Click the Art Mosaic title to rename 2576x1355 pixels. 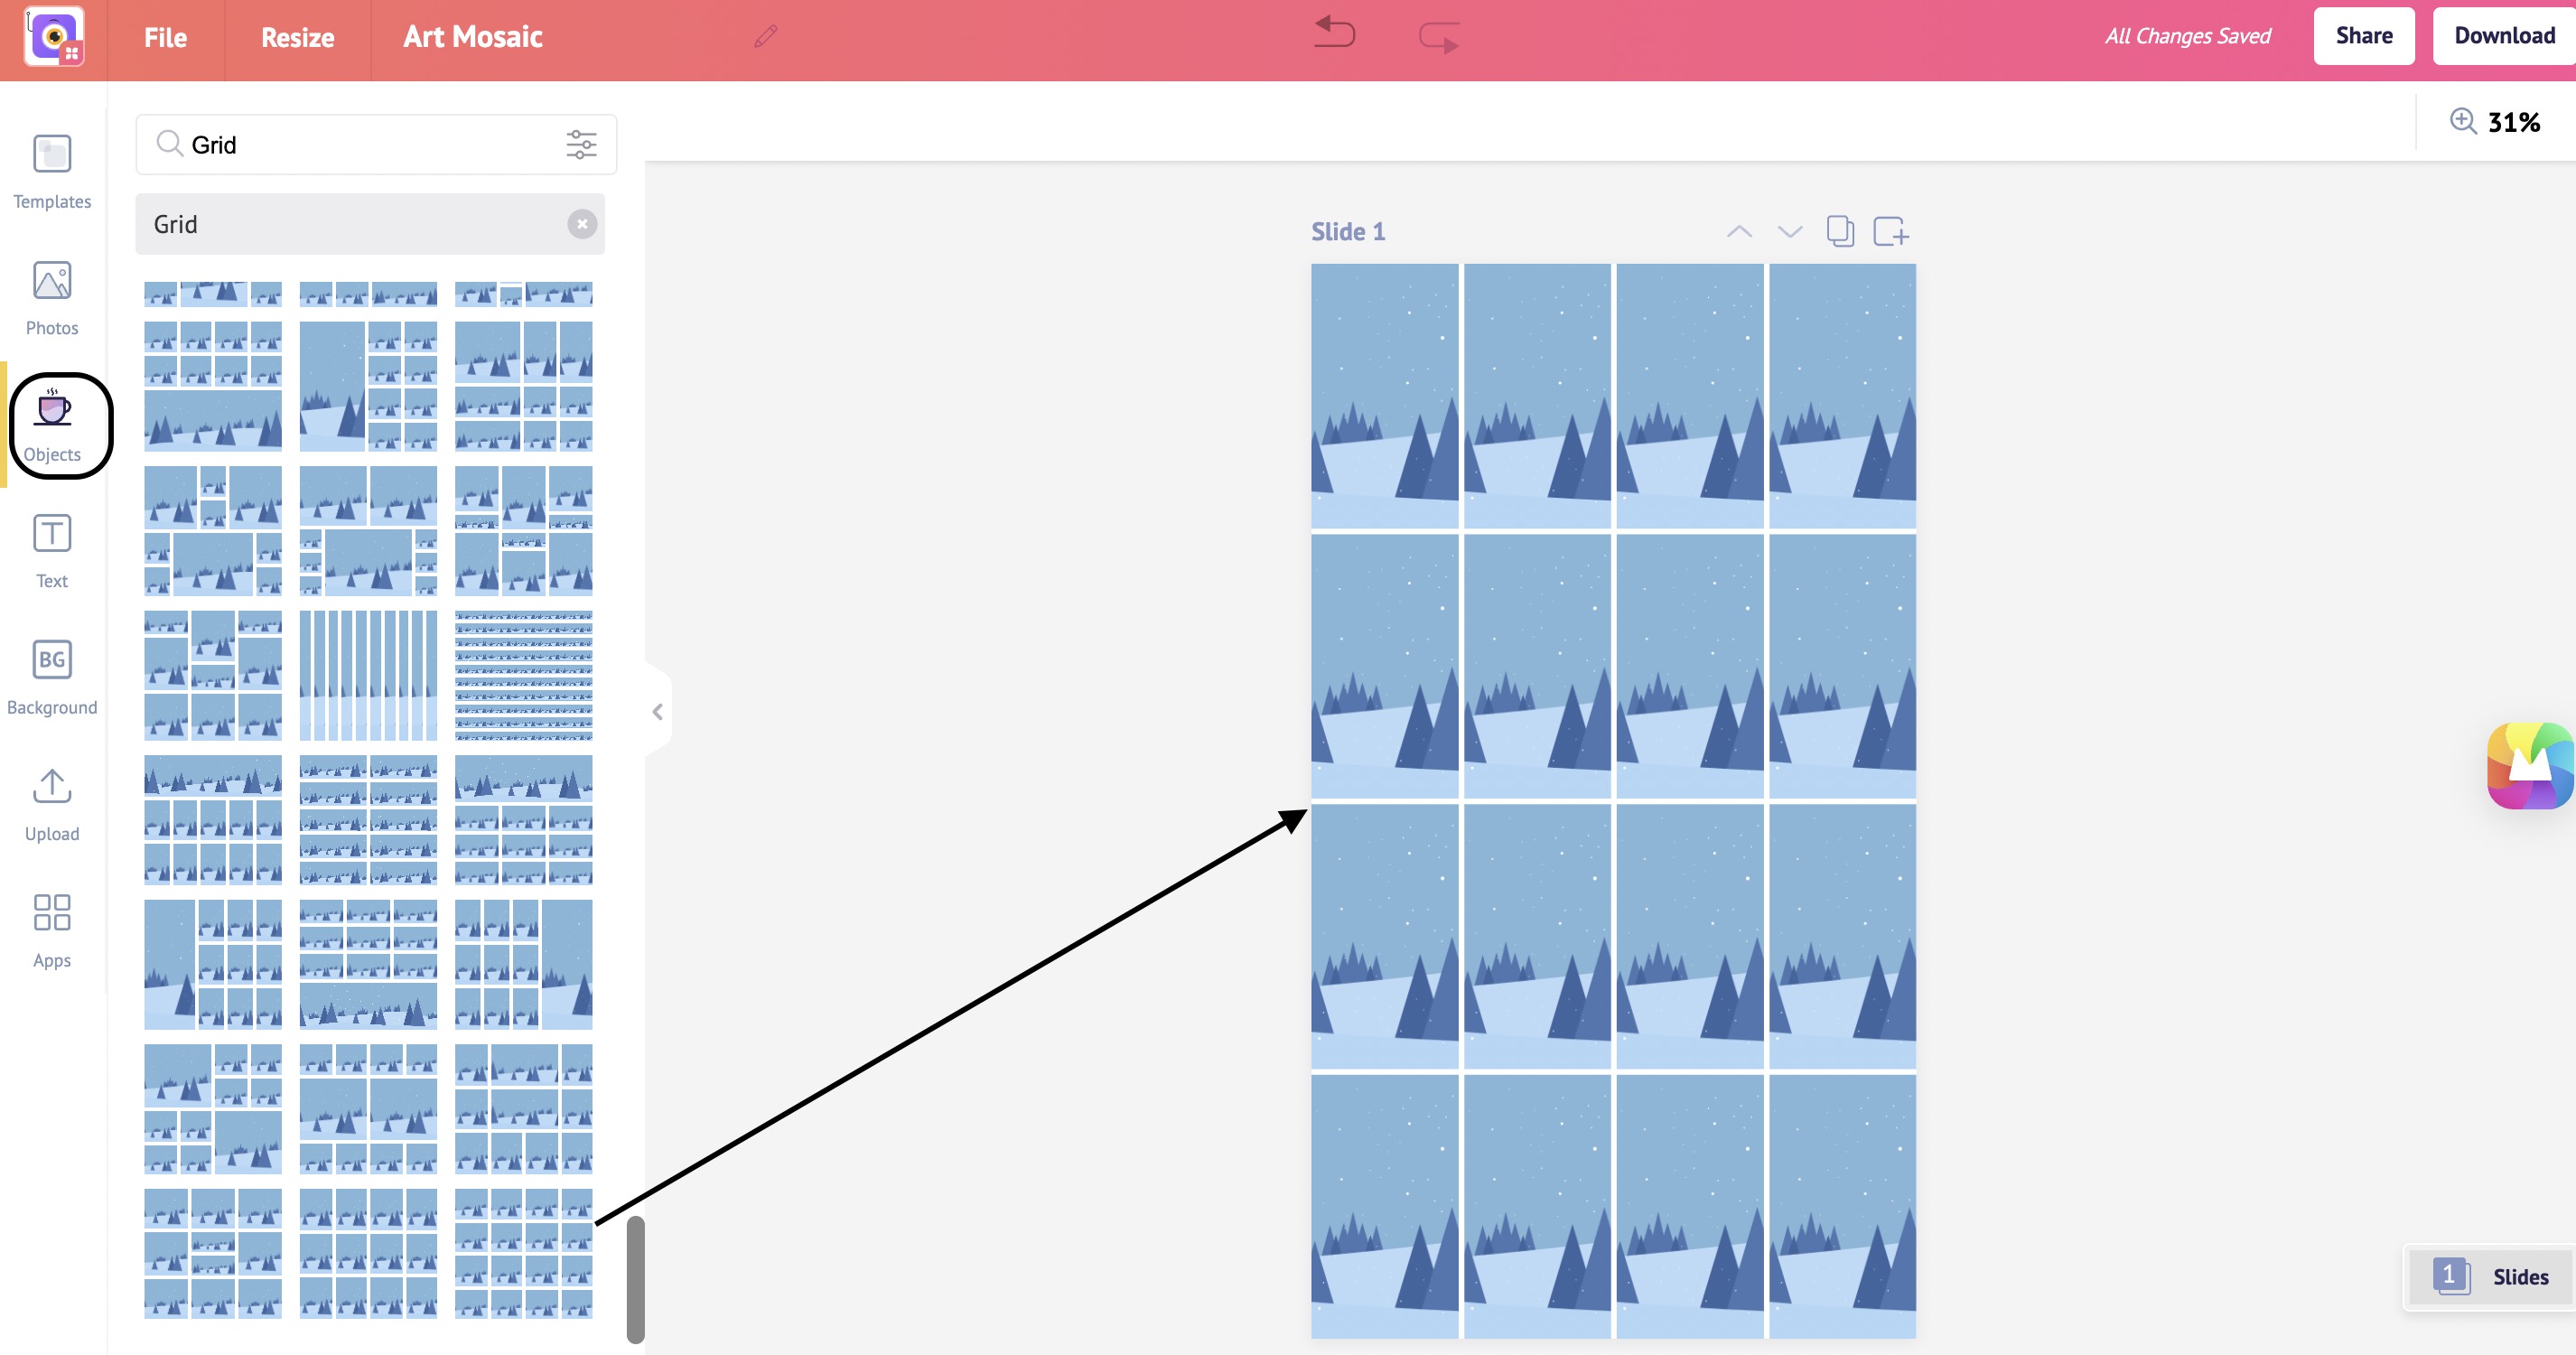pyautogui.click(x=473, y=36)
